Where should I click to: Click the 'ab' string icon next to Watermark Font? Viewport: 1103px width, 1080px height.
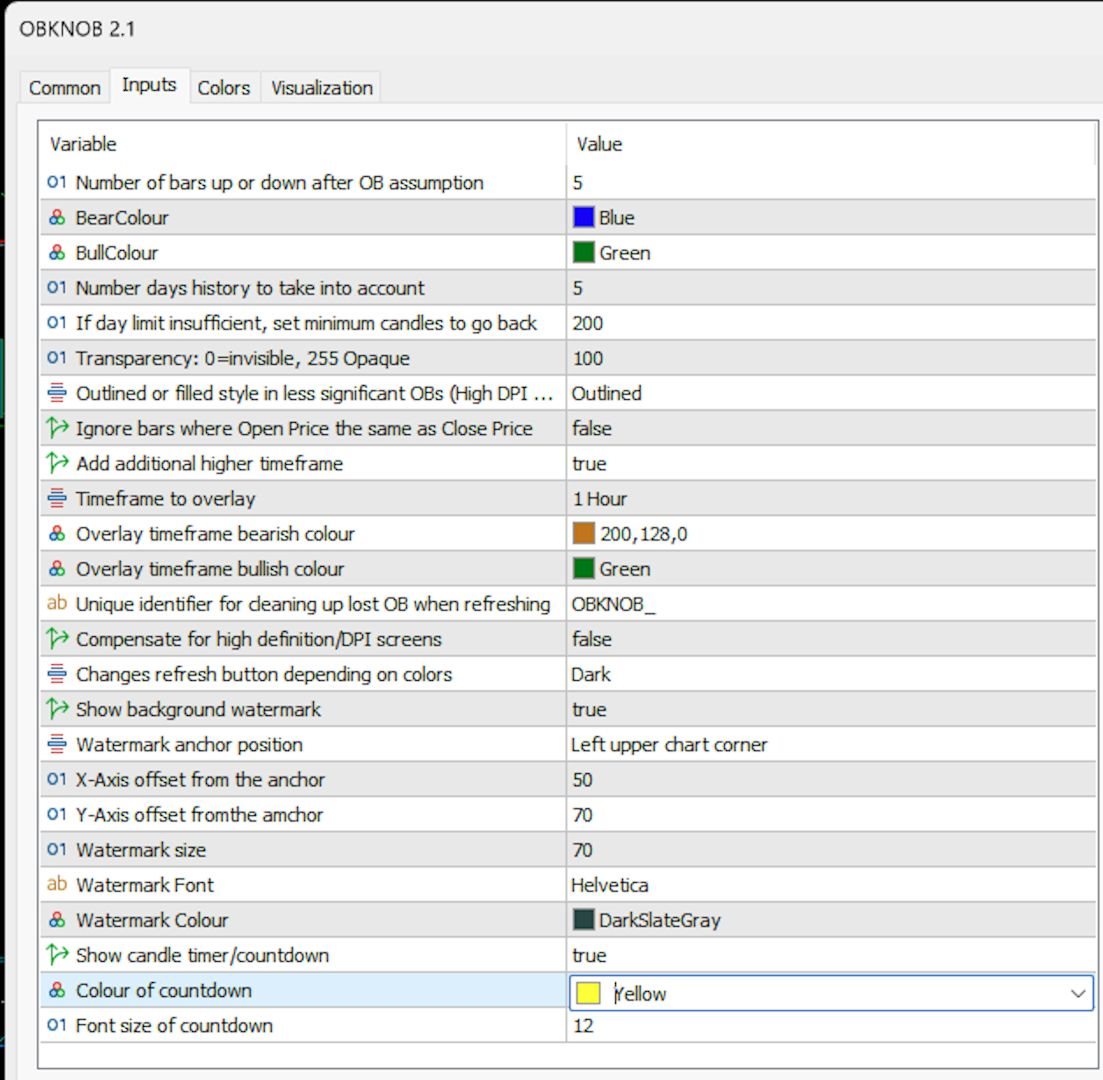(57, 885)
